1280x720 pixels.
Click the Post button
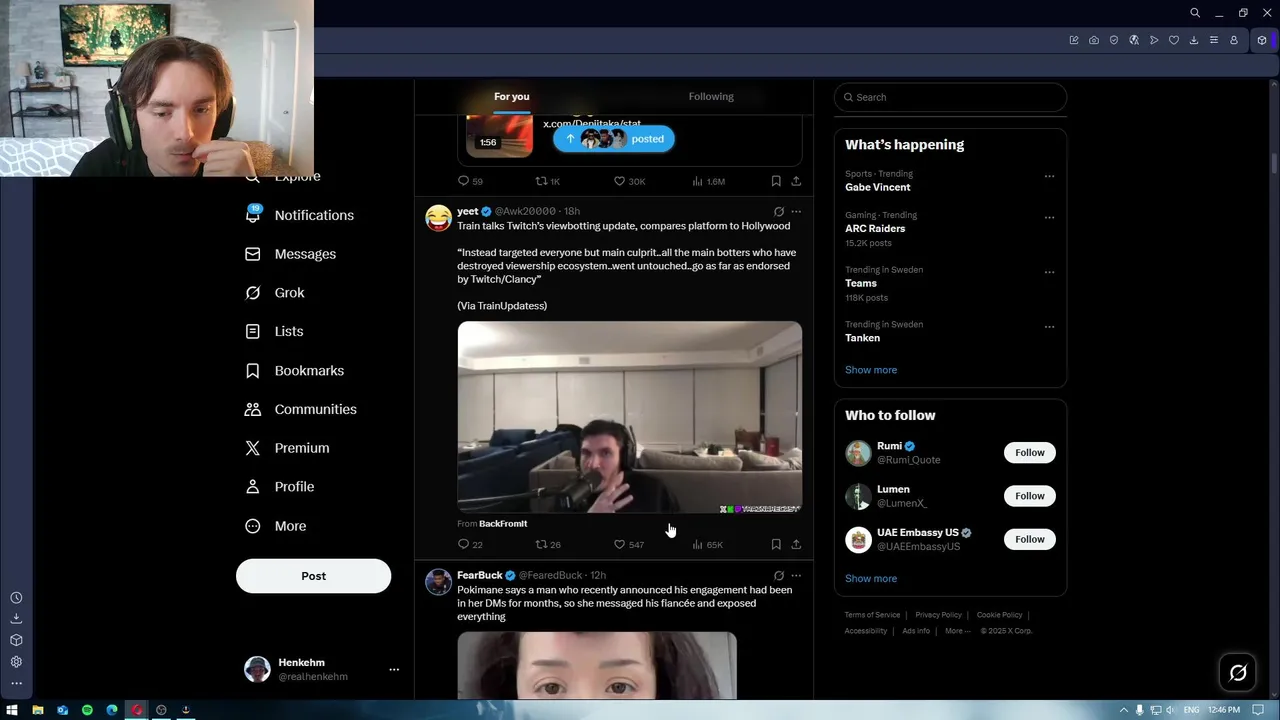pyautogui.click(x=313, y=576)
